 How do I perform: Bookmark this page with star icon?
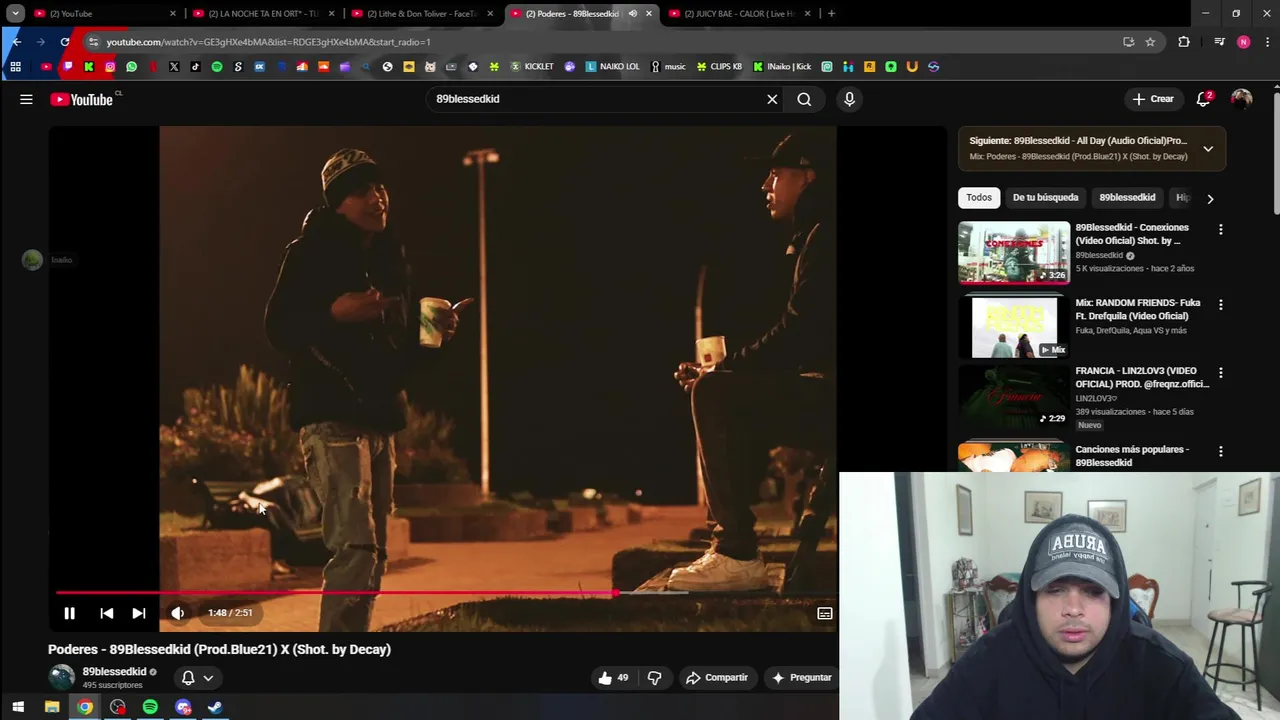click(x=1150, y=42)
